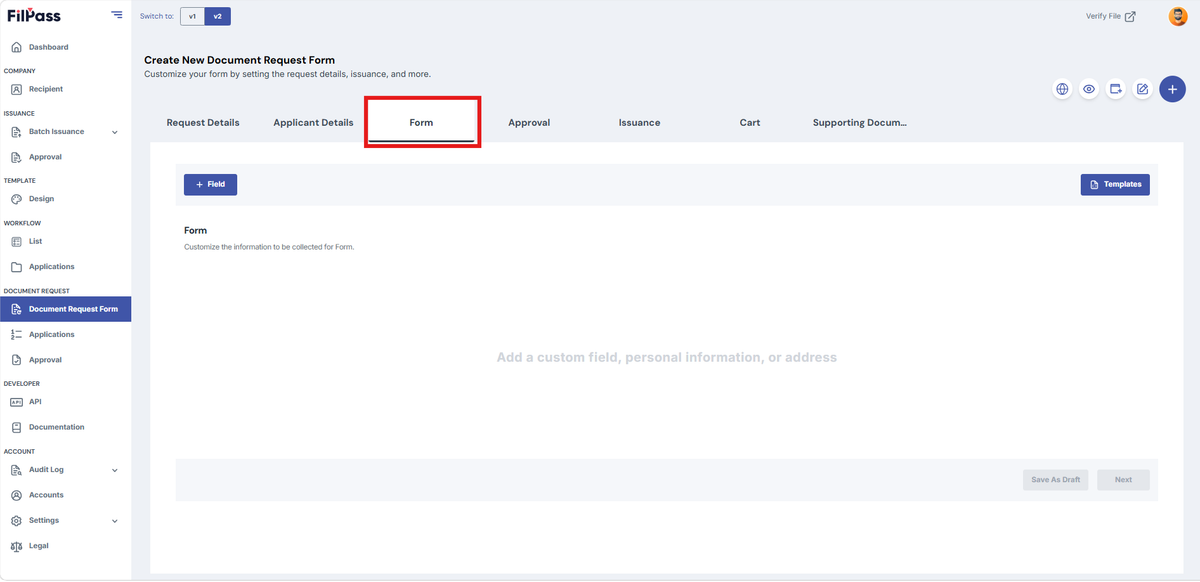Select the Document Request Form sidebar icon
This screenshot has height=582, width=1200.
(x=16, y=309)
